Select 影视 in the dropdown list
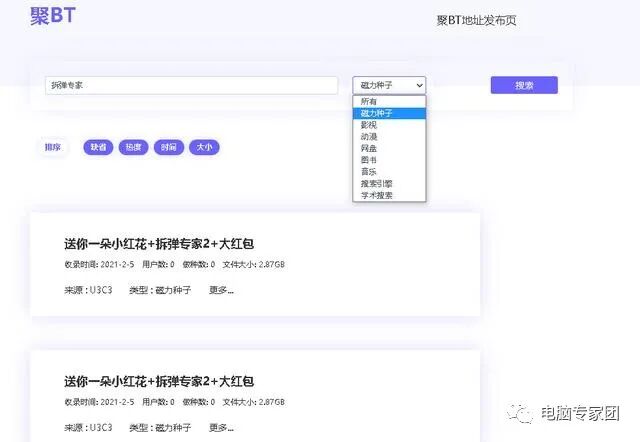The width and height of the screenshot is (640, 442). click(x=389, y=125)
